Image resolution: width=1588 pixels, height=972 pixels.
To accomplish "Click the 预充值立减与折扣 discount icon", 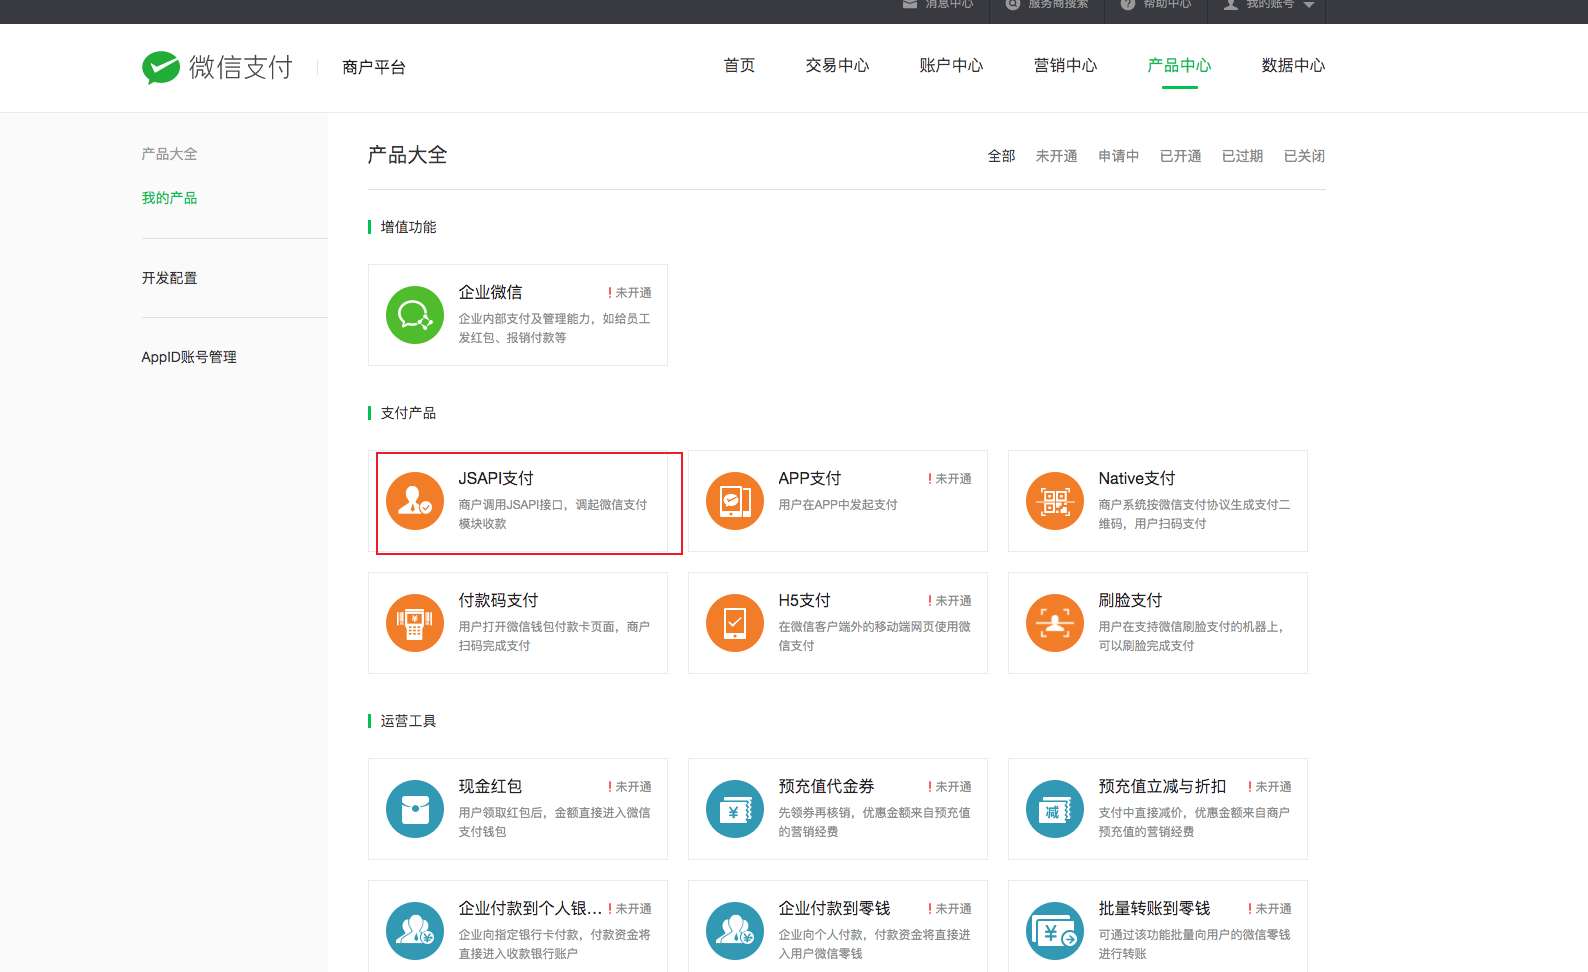I will click(x=1055, y=809).
